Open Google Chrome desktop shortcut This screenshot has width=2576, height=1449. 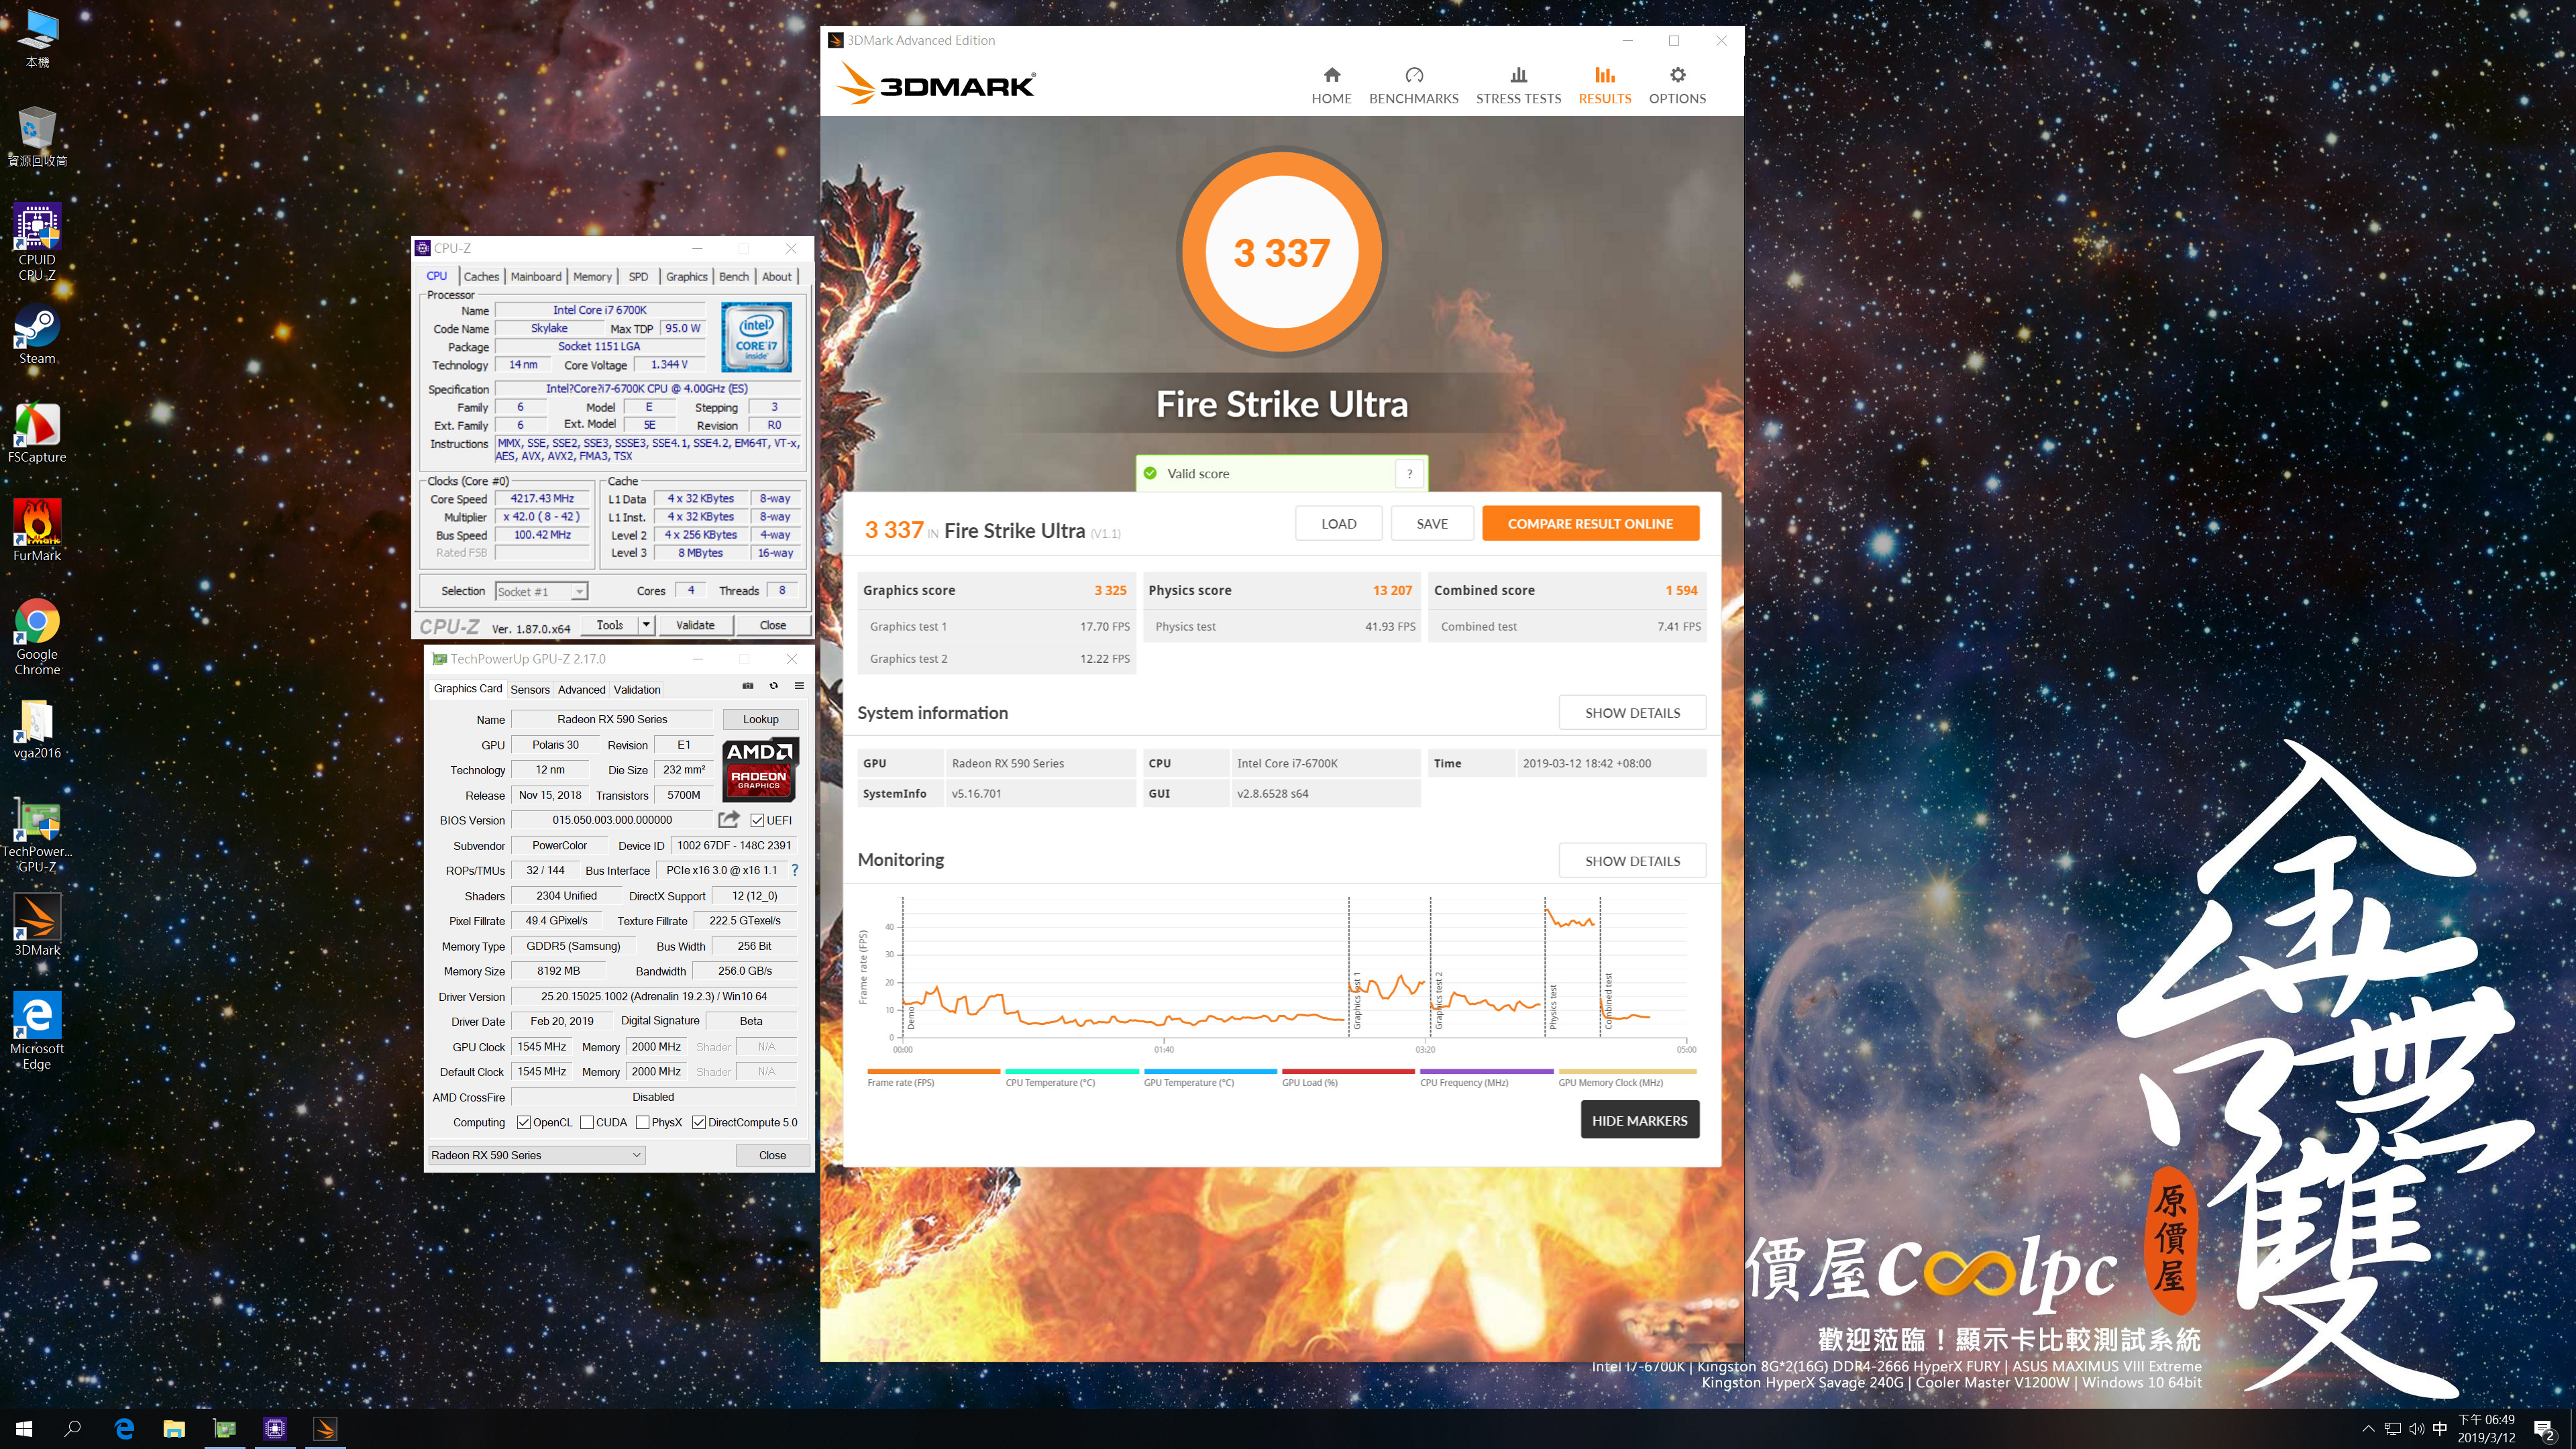[x=37, y=637]
